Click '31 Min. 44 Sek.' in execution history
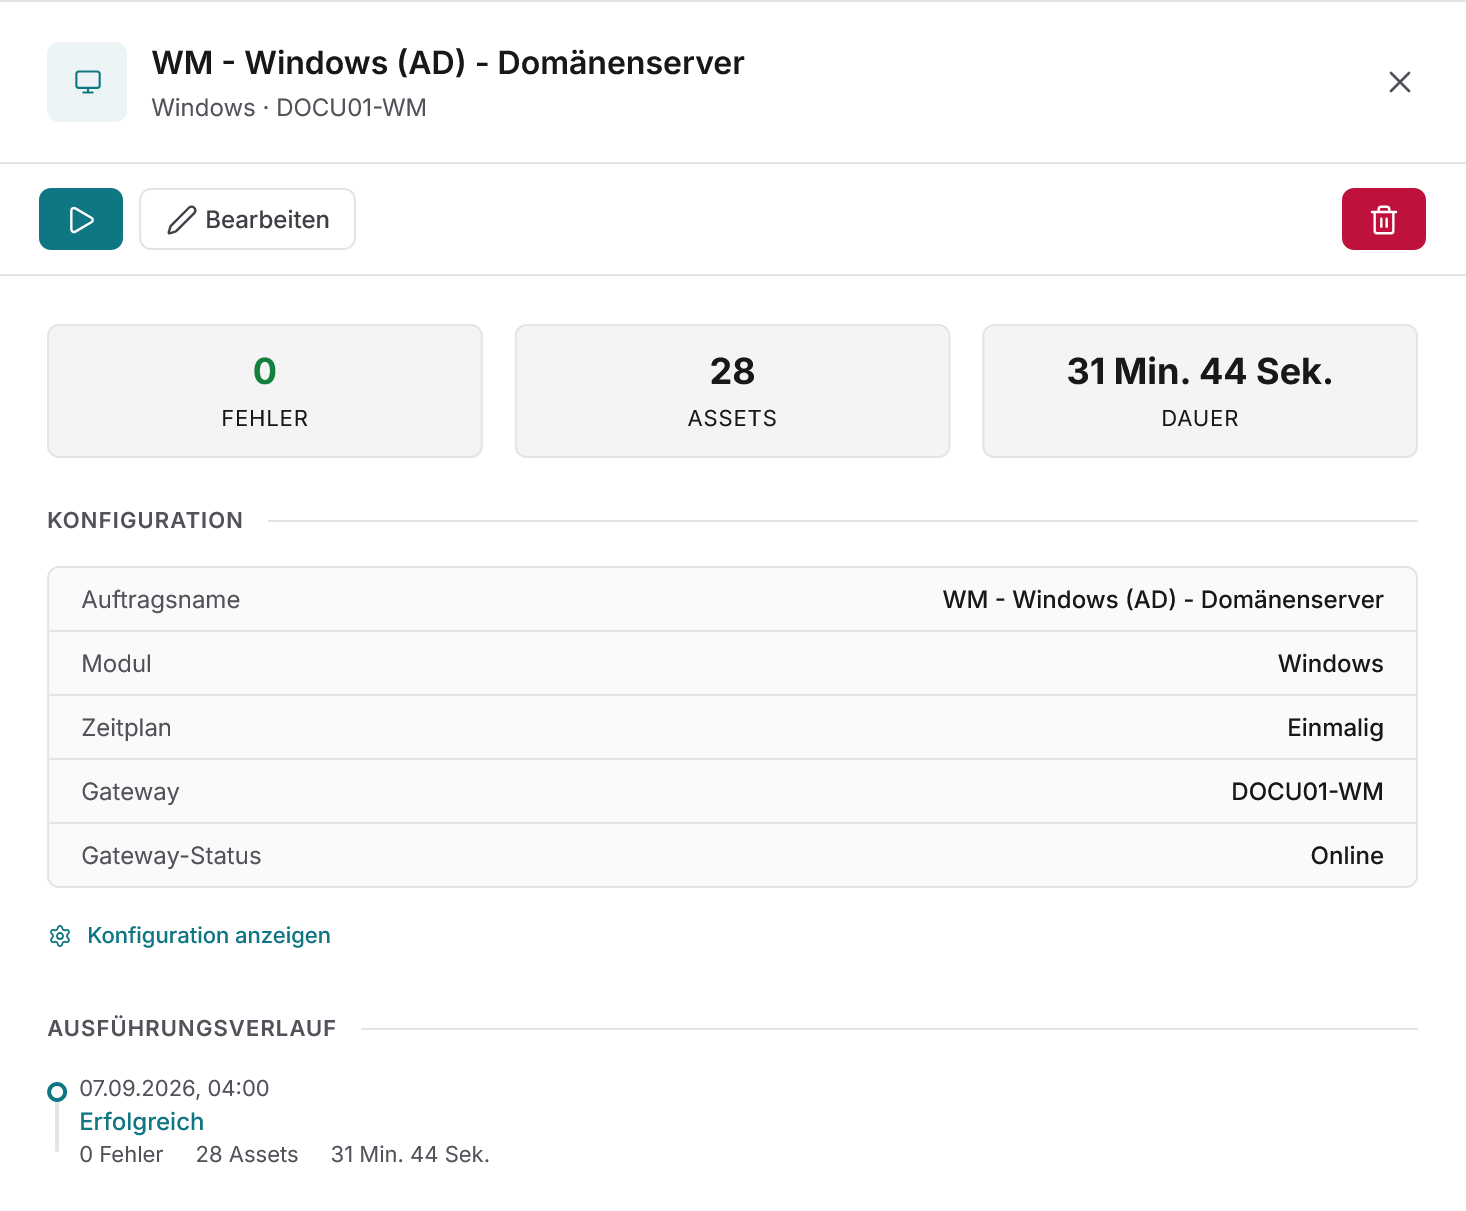1466x1211 pixels. point(410,1154)
